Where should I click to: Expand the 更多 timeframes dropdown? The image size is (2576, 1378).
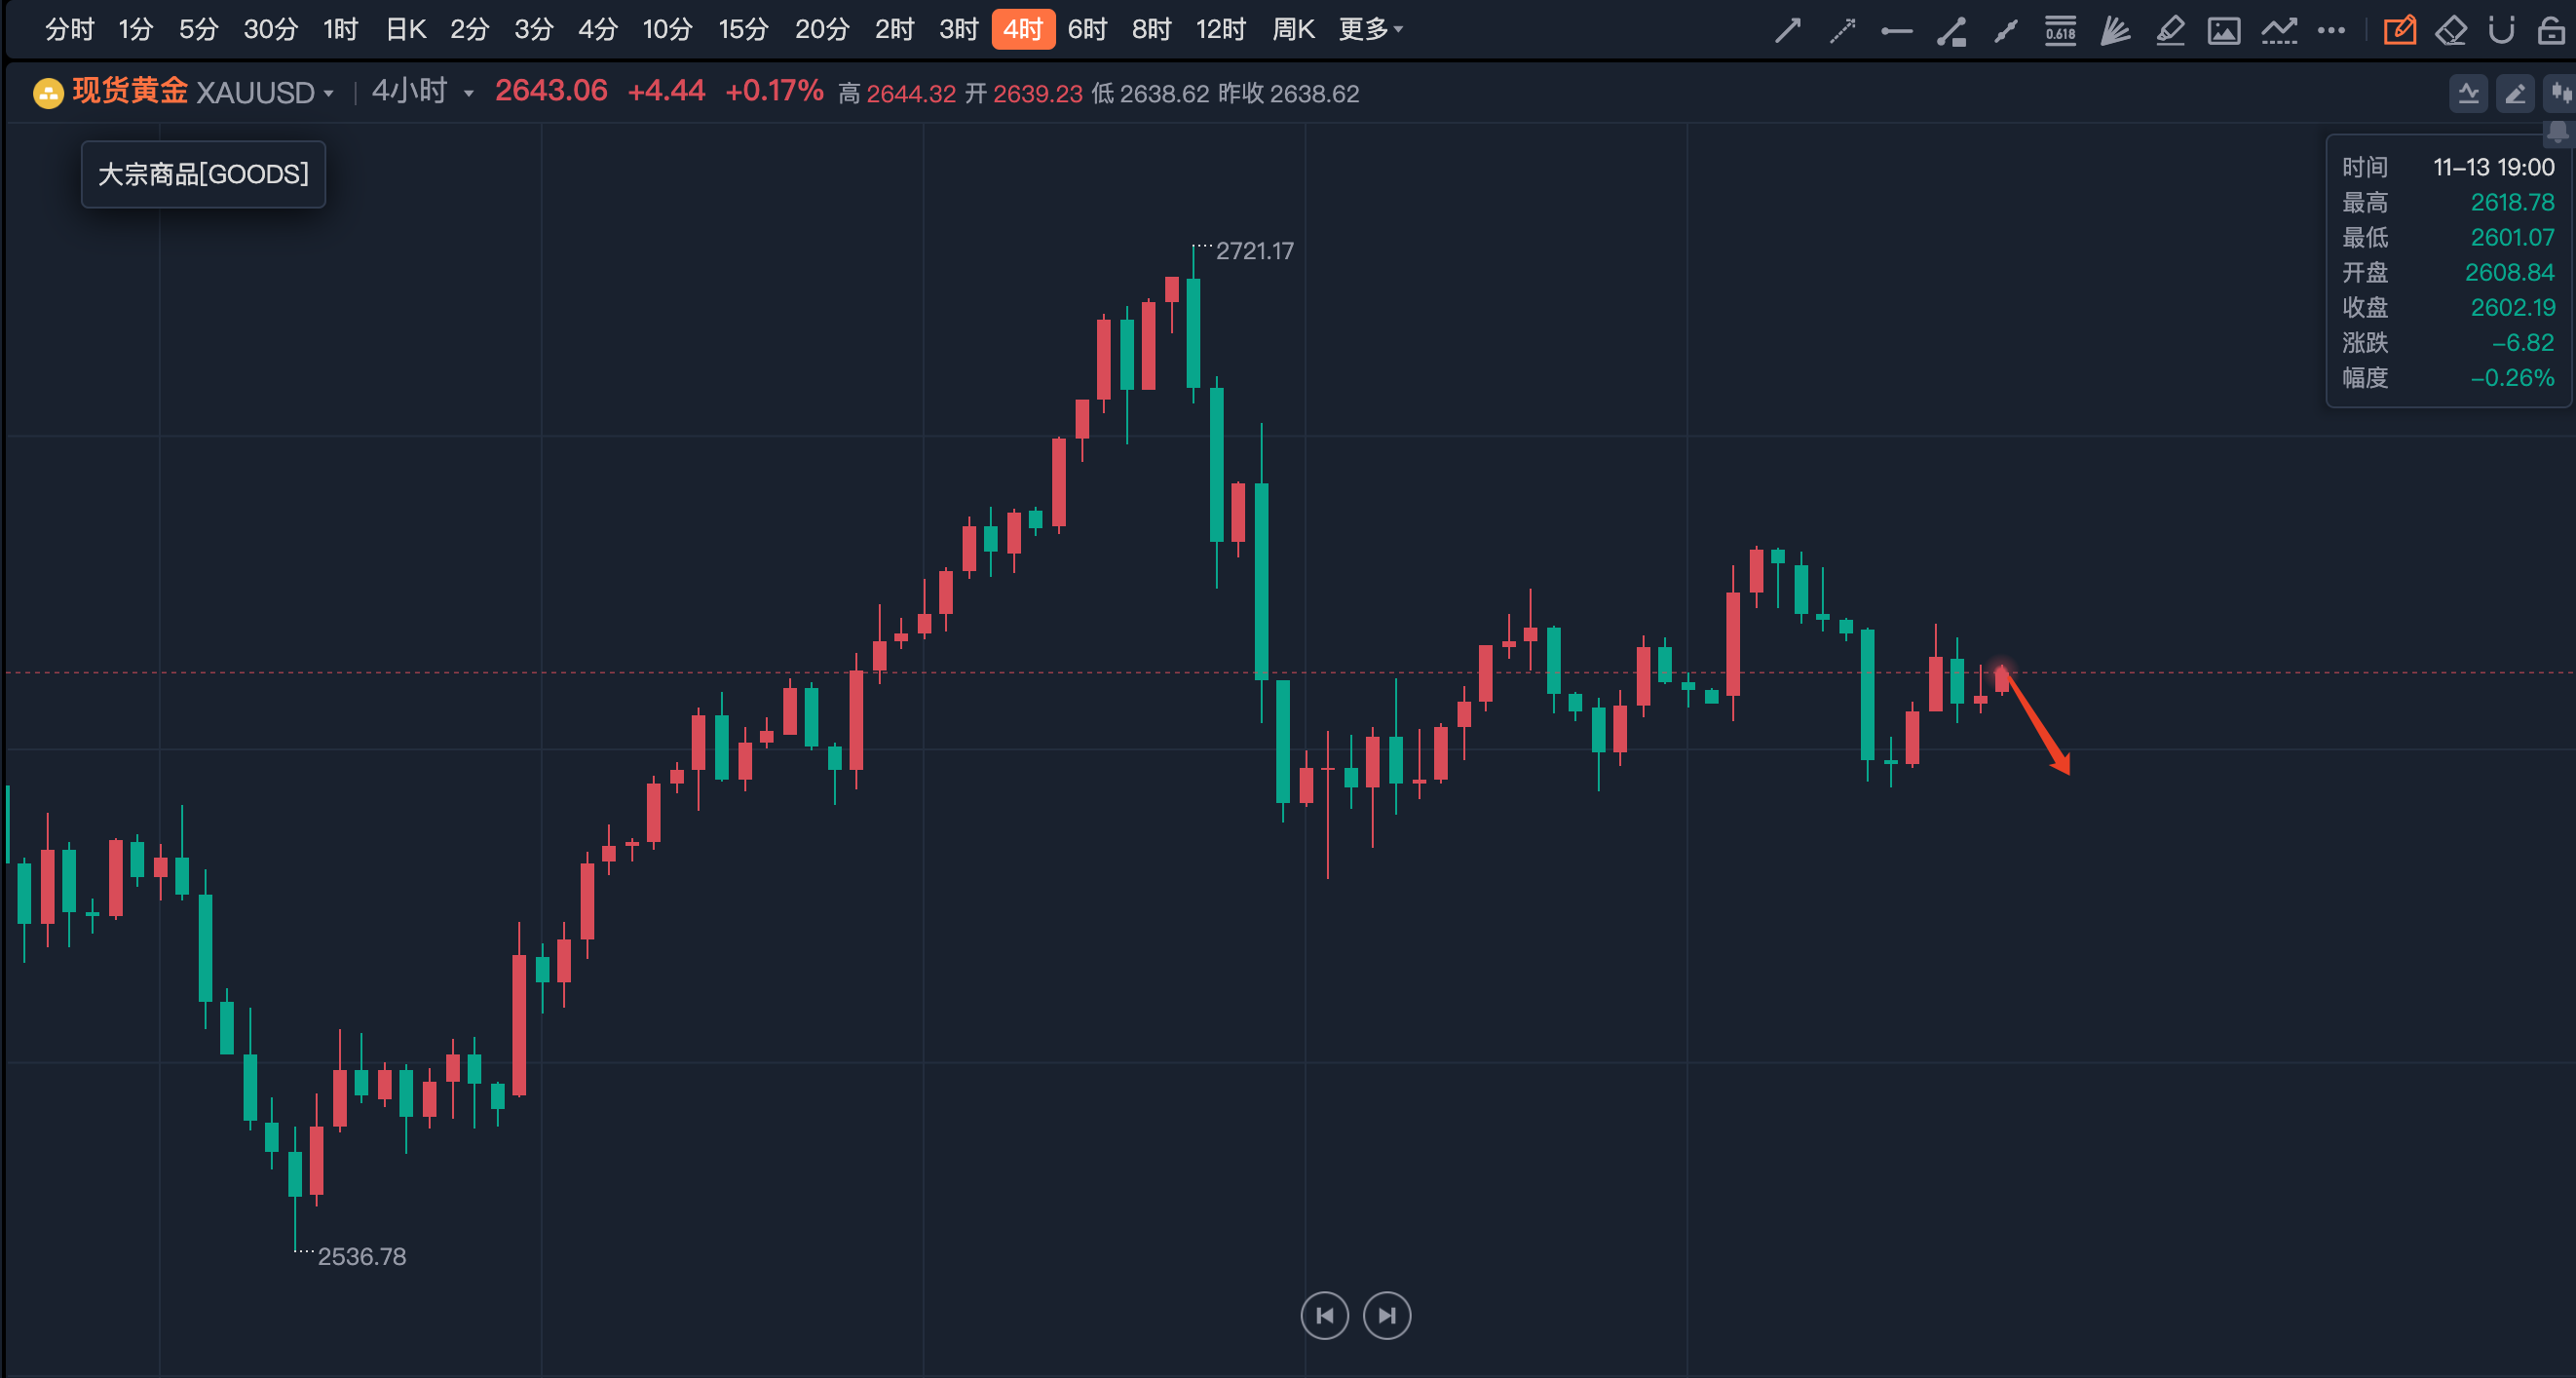1371,30
